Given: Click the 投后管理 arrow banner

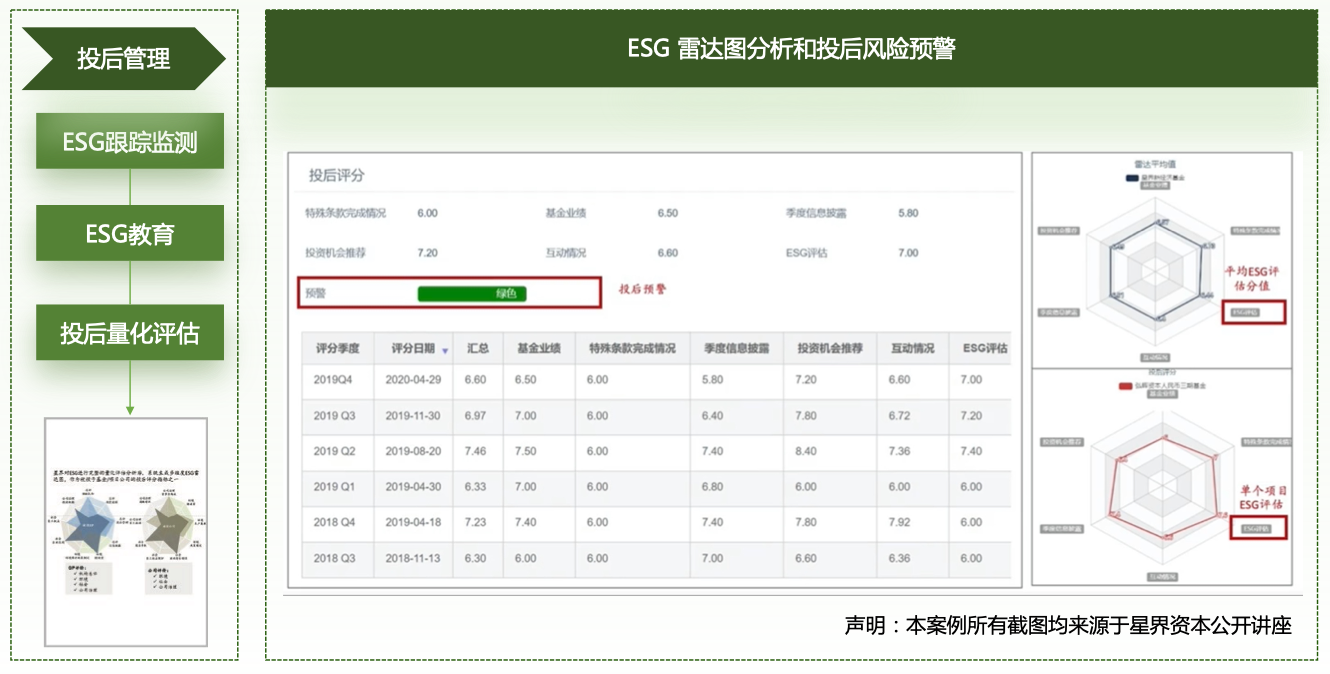Looking at the screenshot, I should click(124, 58).
